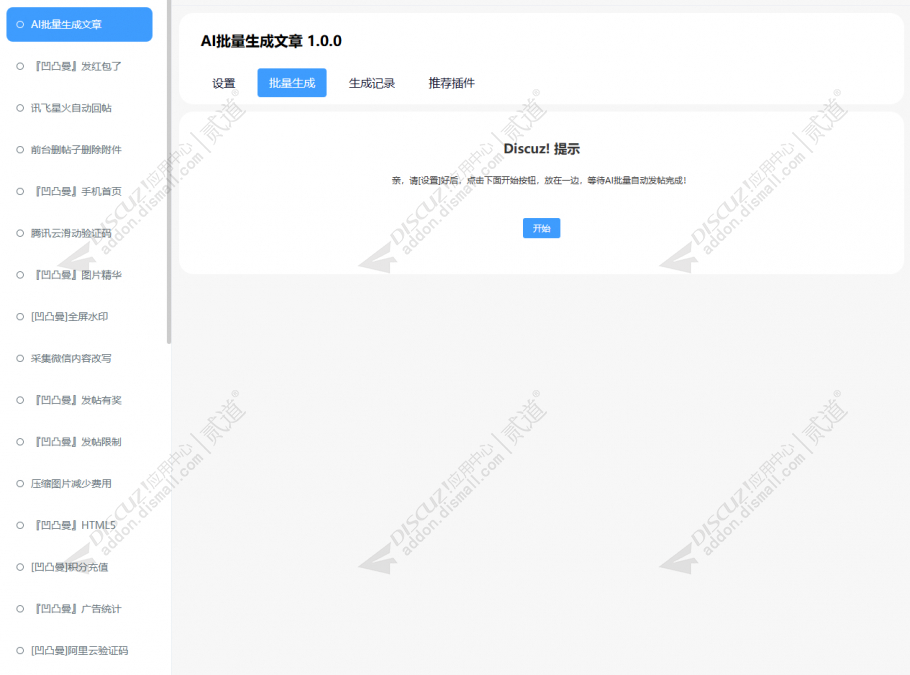Open the 设置 tab
The image size is (910, 675).
coord(223,83)
